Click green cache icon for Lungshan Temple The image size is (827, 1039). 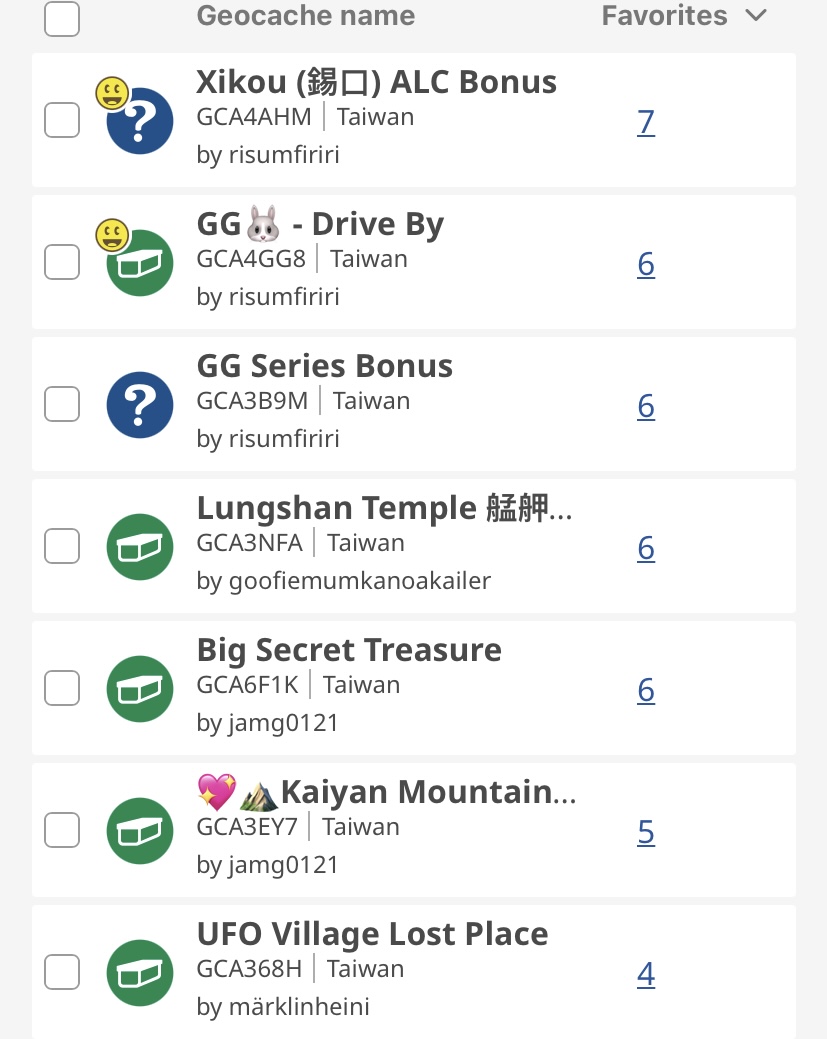click(x=140, y=547)
